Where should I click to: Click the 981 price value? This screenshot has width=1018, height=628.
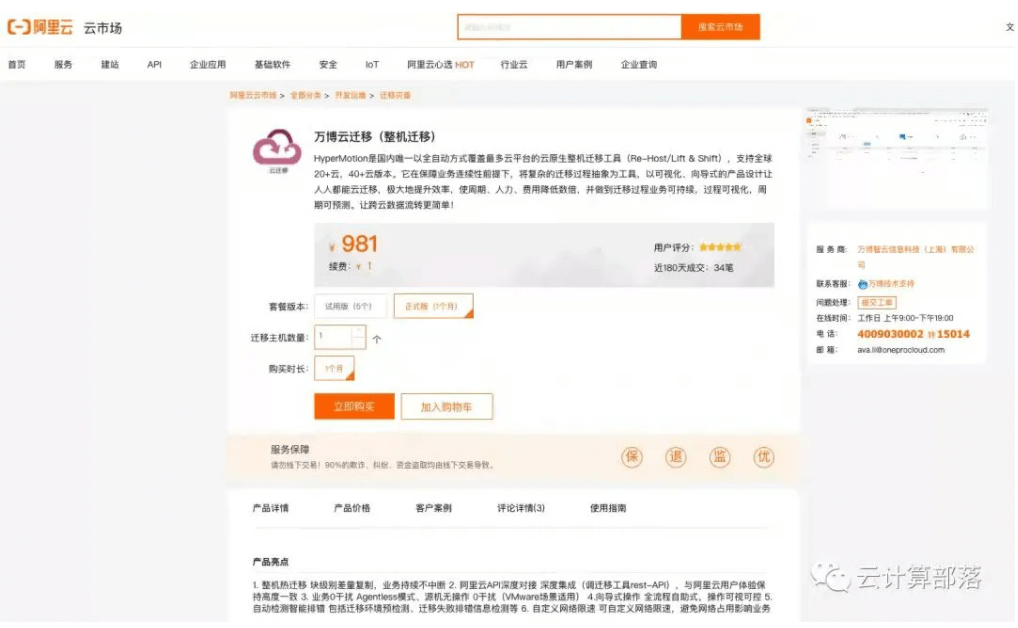tap(359, 244)
